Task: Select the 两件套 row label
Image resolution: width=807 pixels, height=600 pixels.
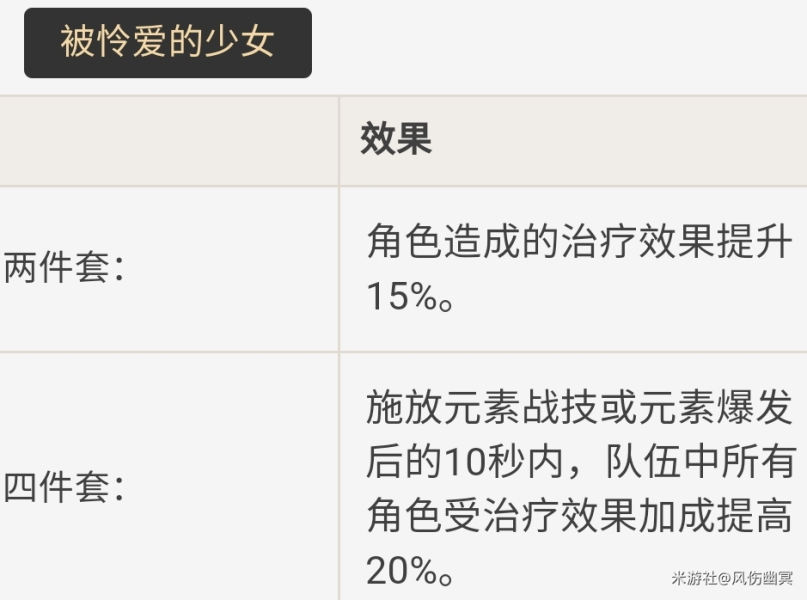Action: [64, 269]
